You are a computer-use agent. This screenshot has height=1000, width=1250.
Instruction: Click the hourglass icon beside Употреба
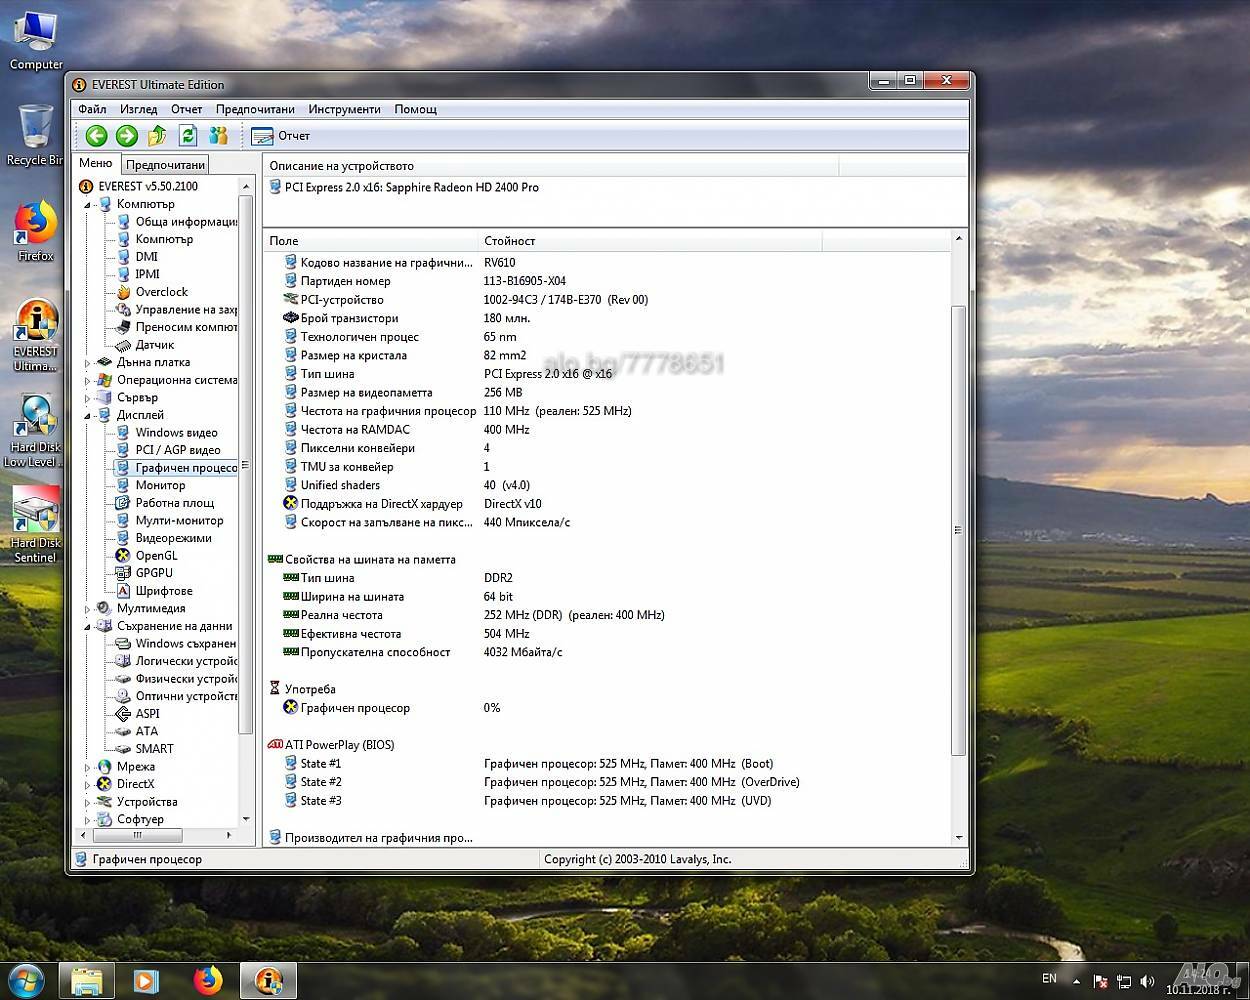pos(275,689)
